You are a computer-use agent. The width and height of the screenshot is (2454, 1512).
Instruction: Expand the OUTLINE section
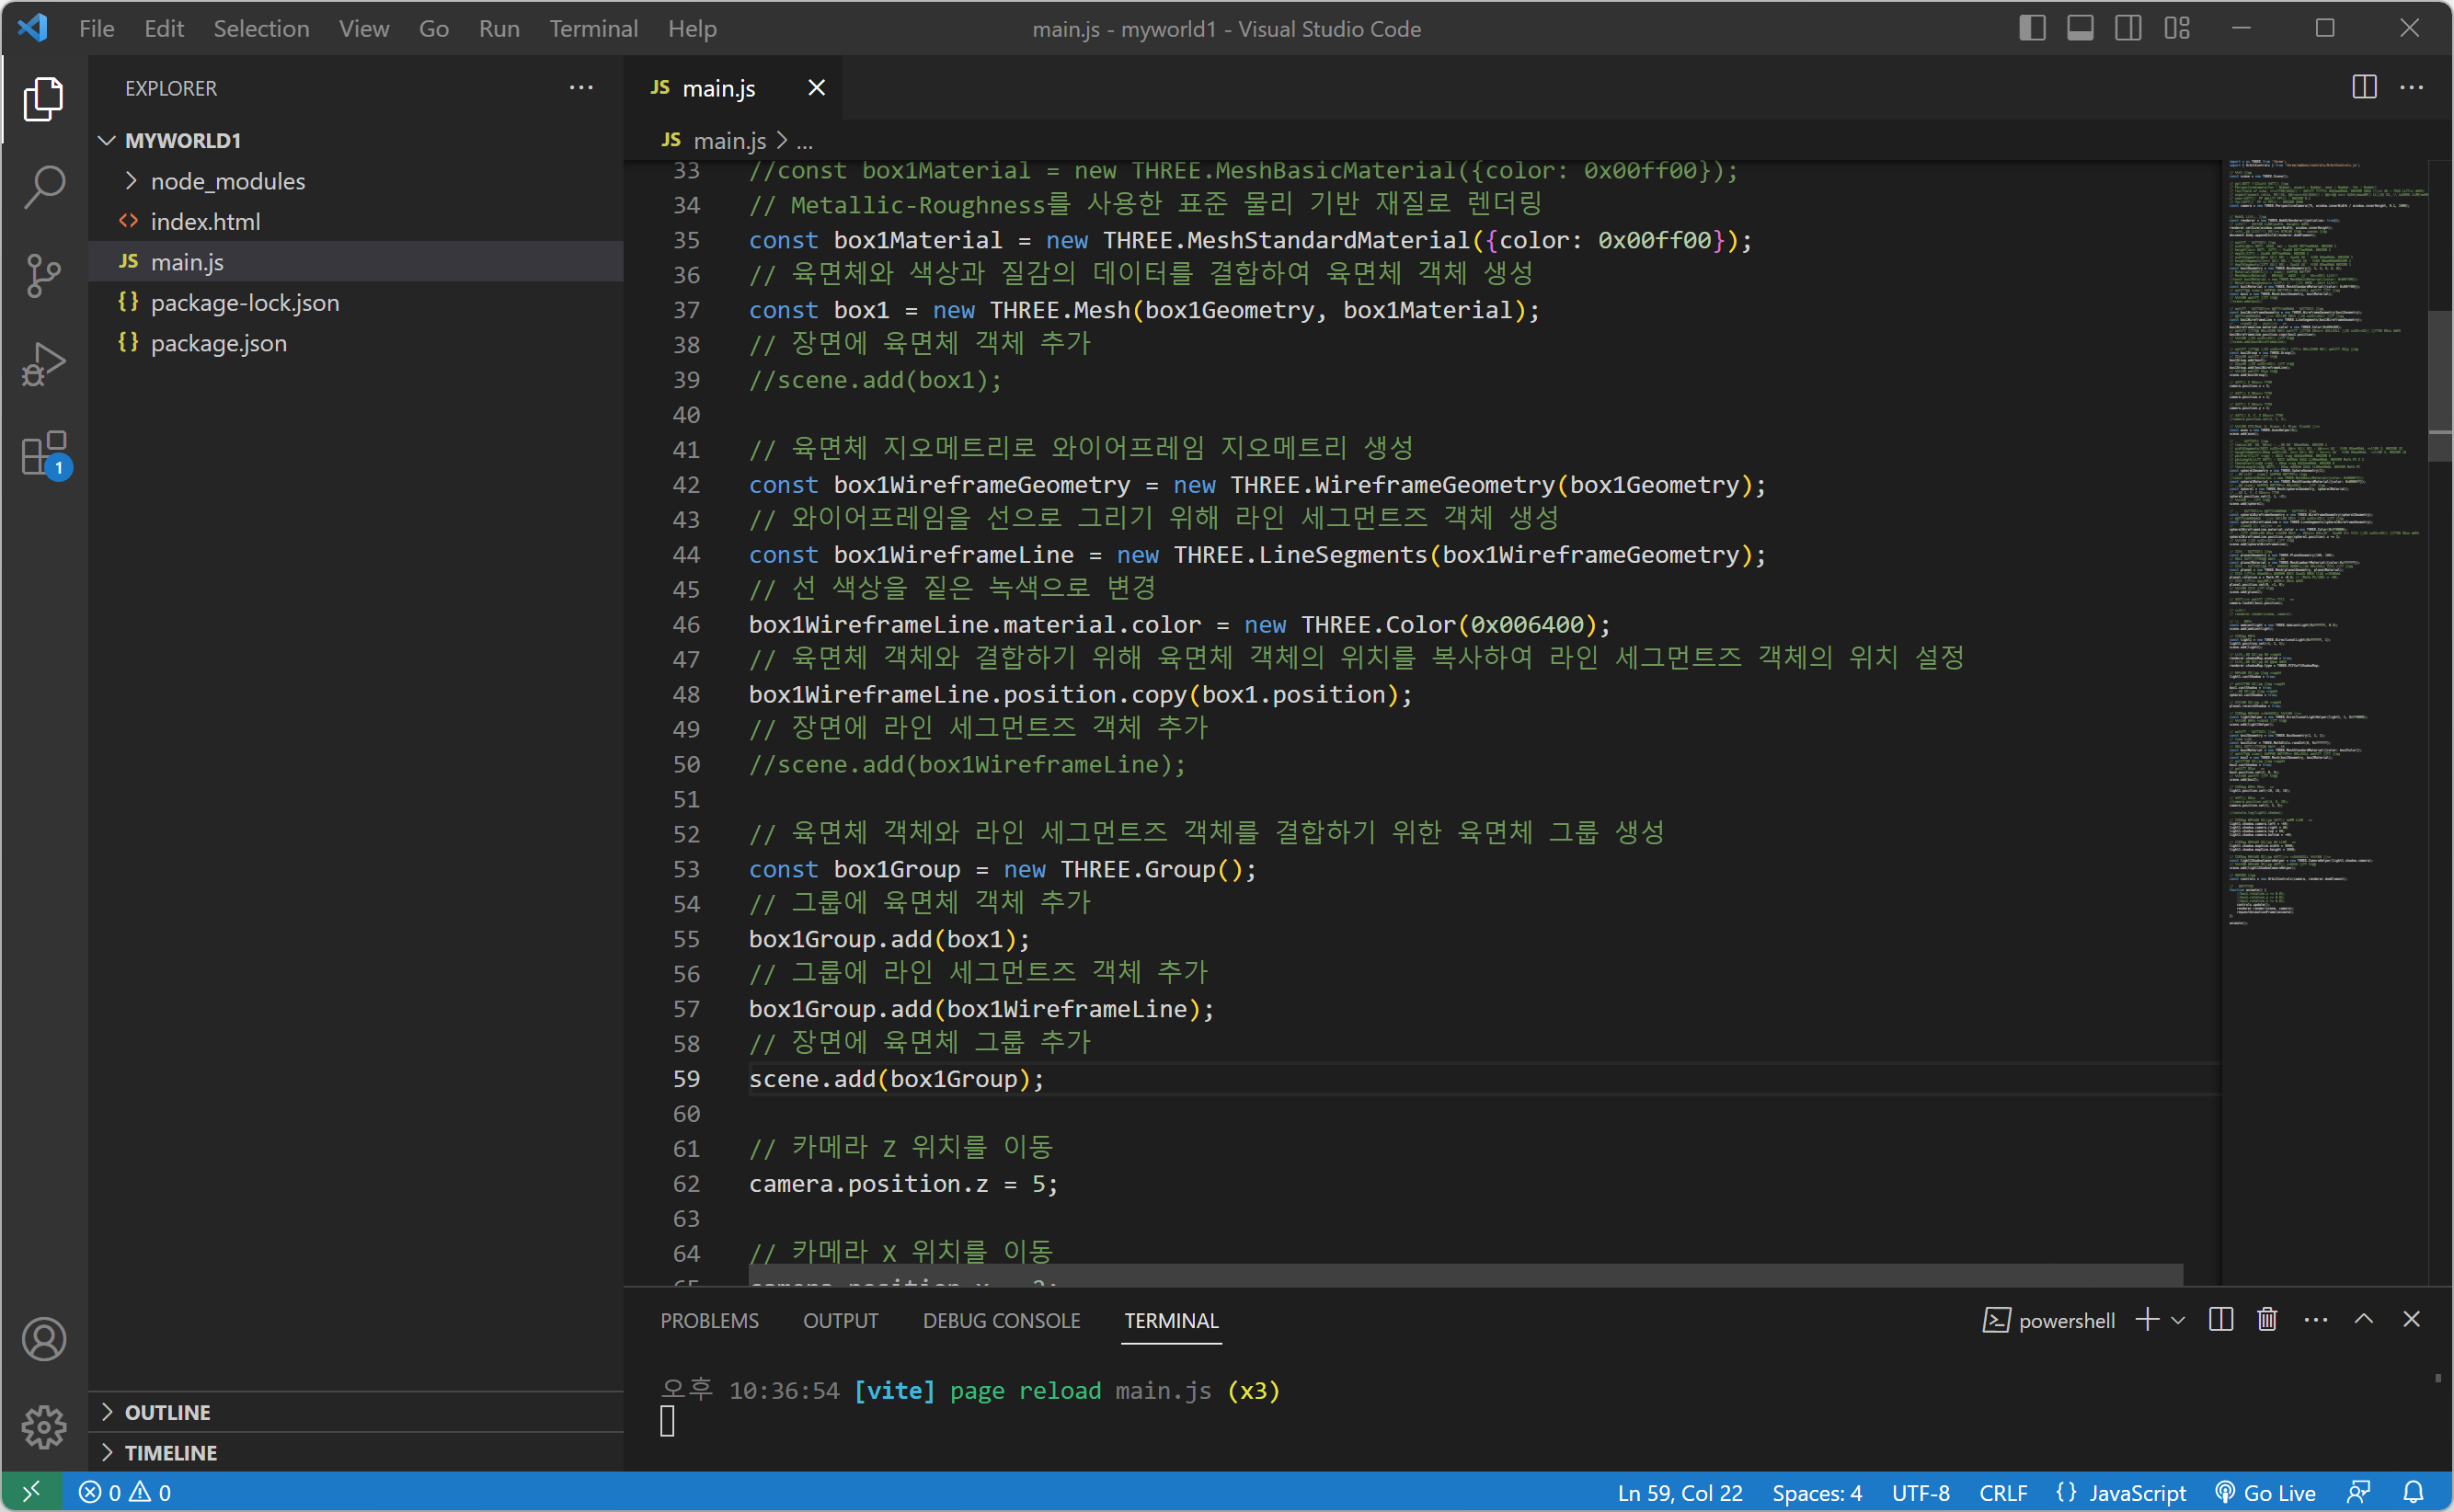click(167, 1412)
